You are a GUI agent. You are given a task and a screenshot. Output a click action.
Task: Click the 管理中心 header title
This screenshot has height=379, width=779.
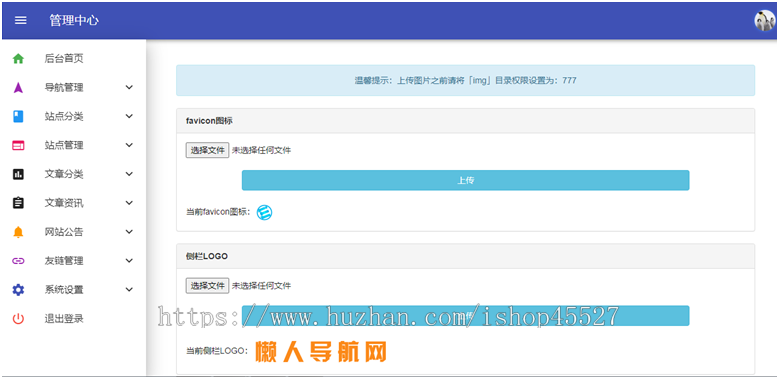74,20
